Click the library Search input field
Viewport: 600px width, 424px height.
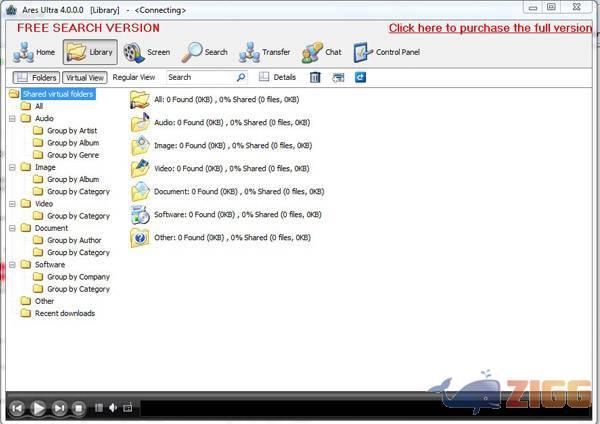point(200,77)
